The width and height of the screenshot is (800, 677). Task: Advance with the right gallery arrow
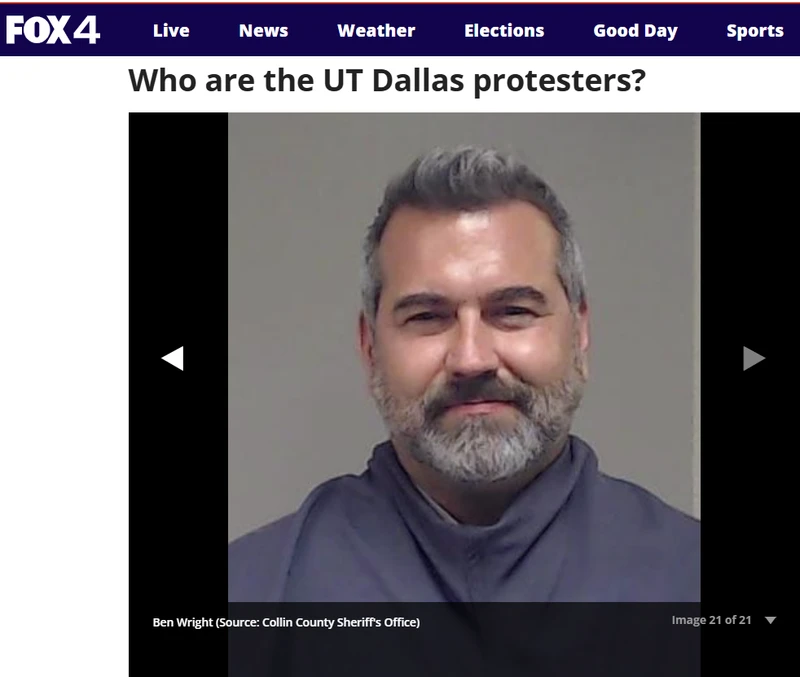(754, 358)
